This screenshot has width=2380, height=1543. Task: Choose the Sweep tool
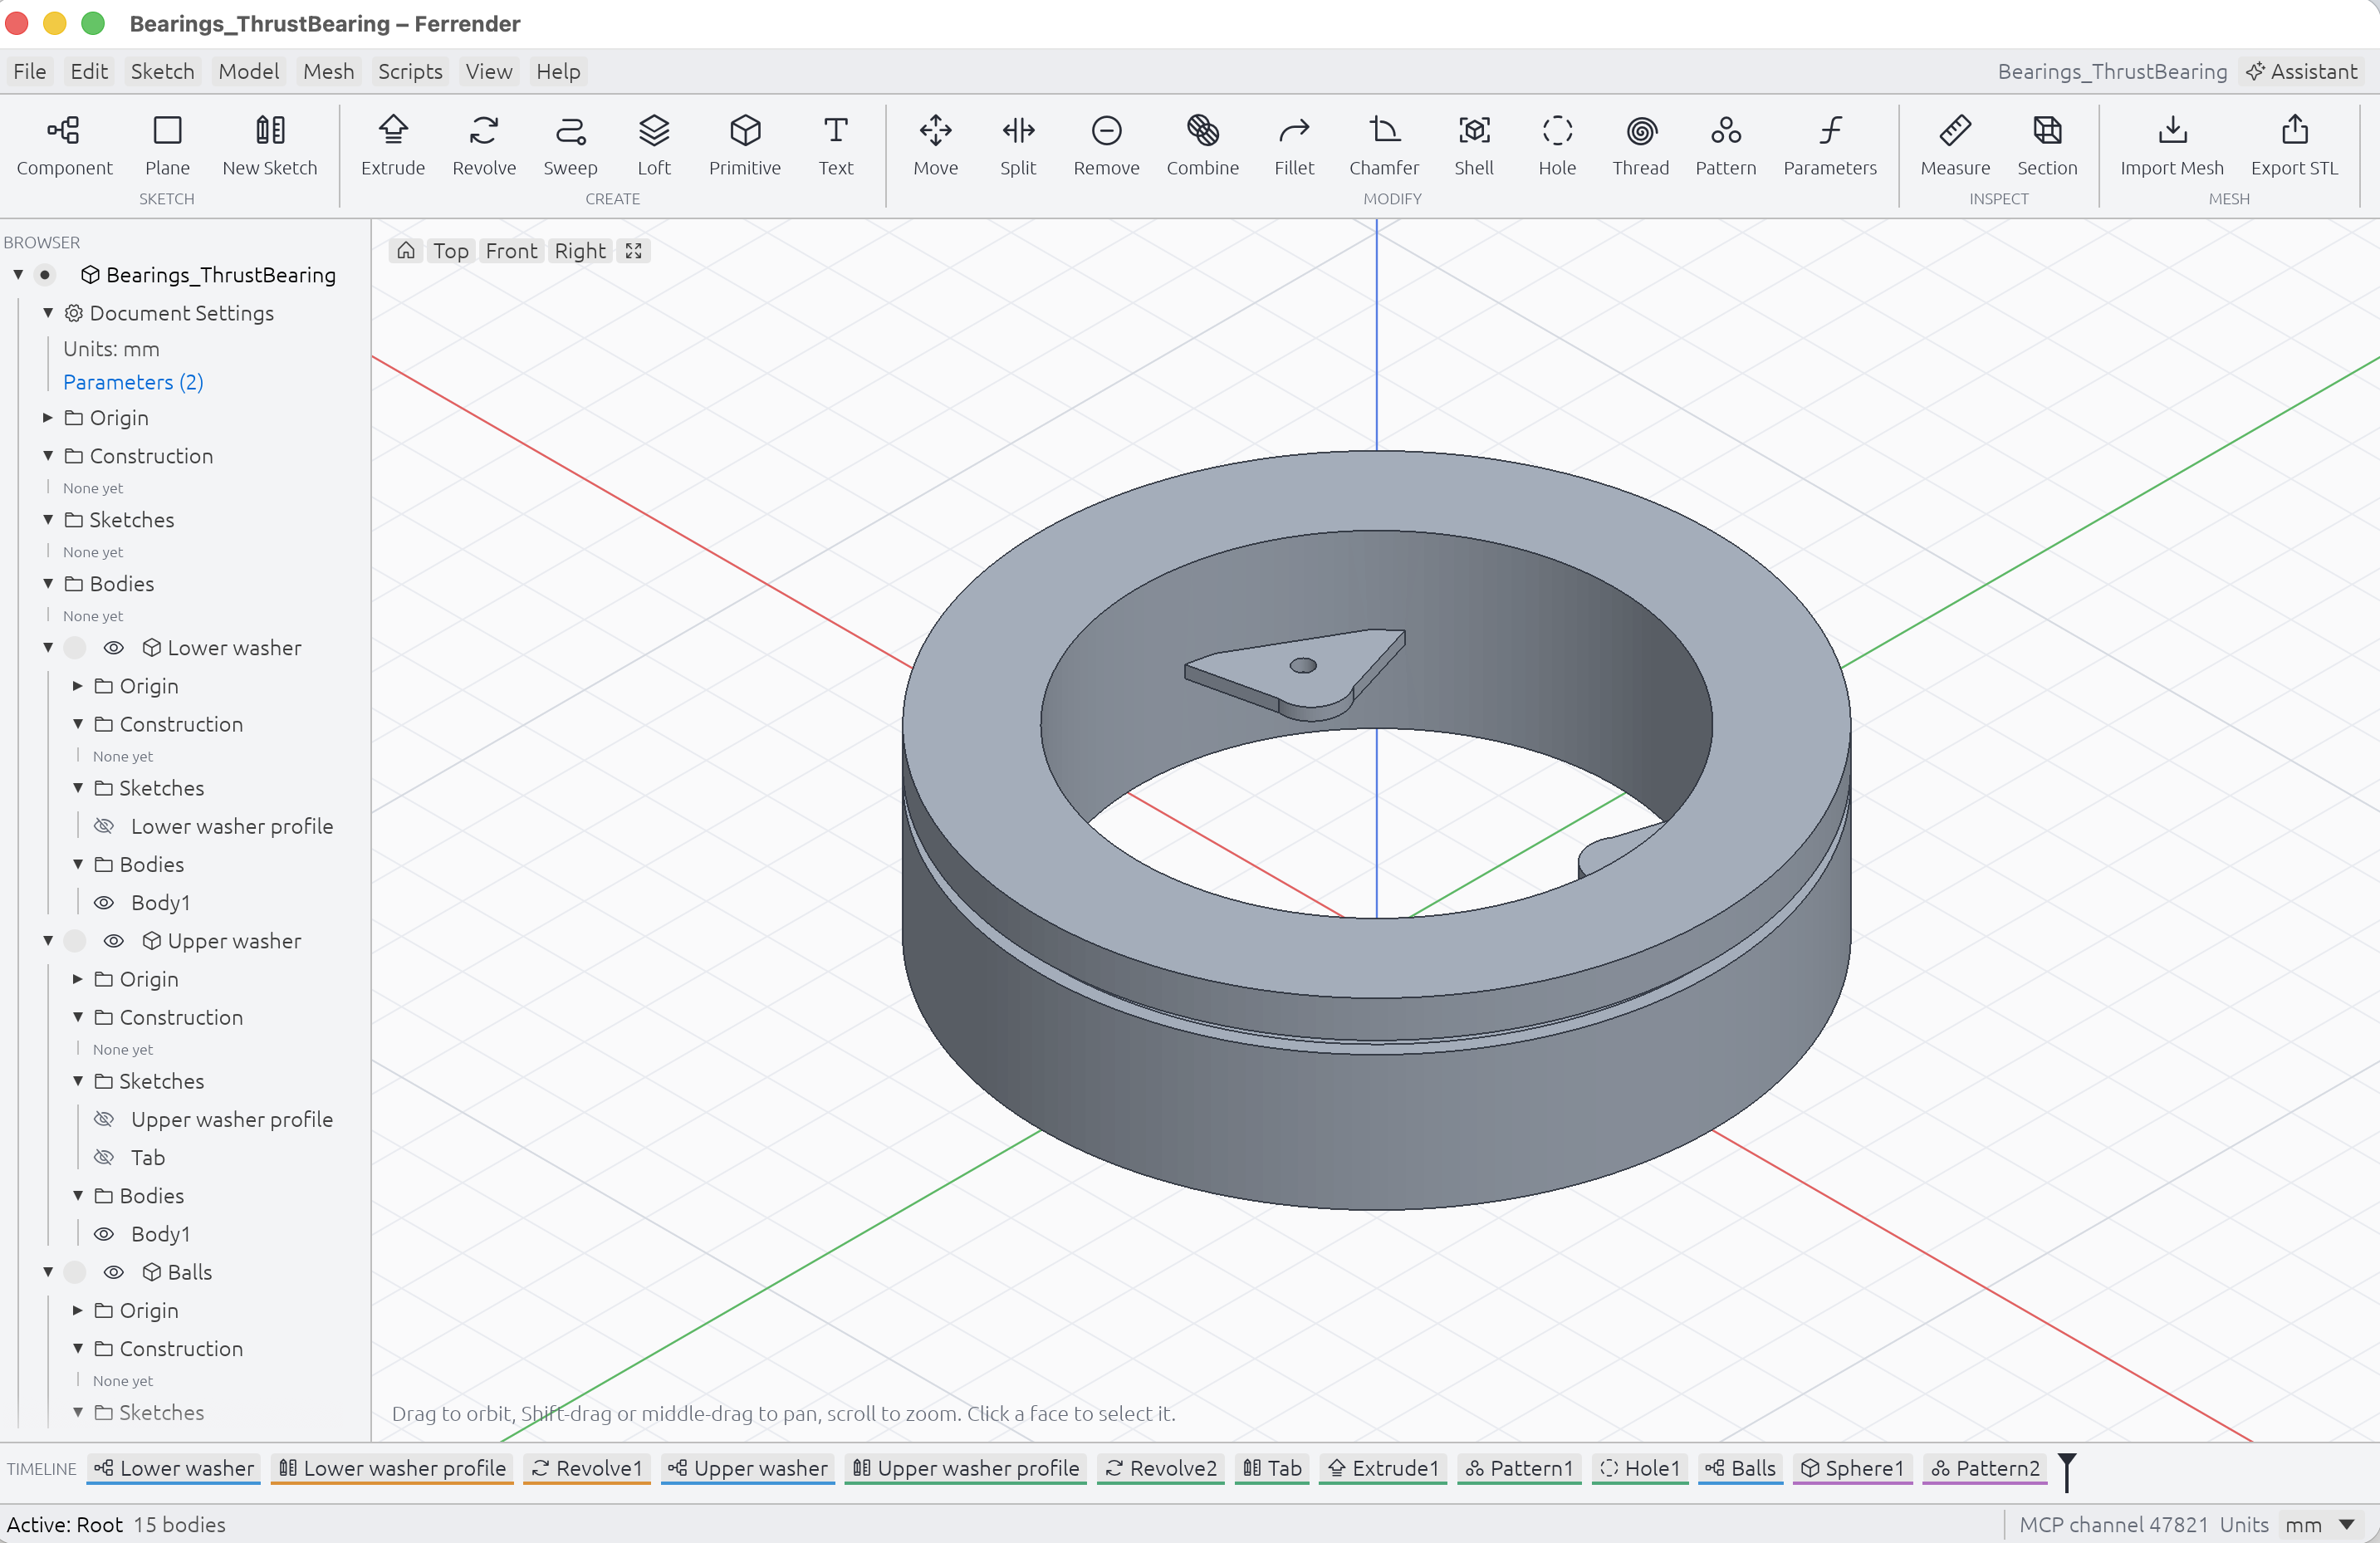[x=570, y=145]
